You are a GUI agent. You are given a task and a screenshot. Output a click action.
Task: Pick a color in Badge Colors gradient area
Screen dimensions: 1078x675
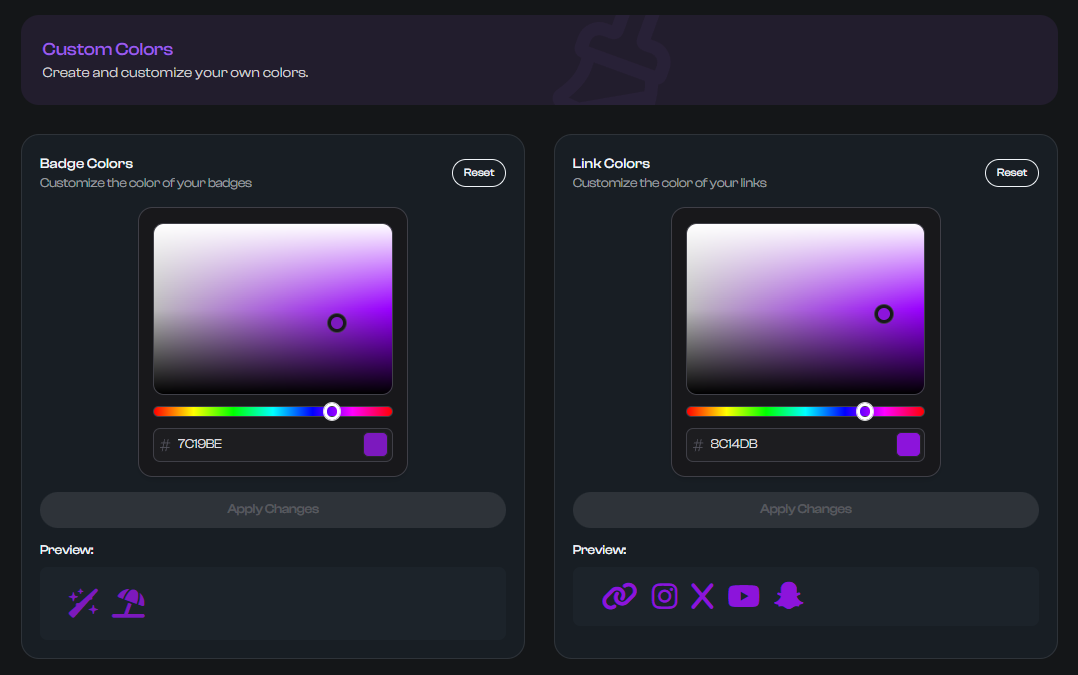(273, 309)
